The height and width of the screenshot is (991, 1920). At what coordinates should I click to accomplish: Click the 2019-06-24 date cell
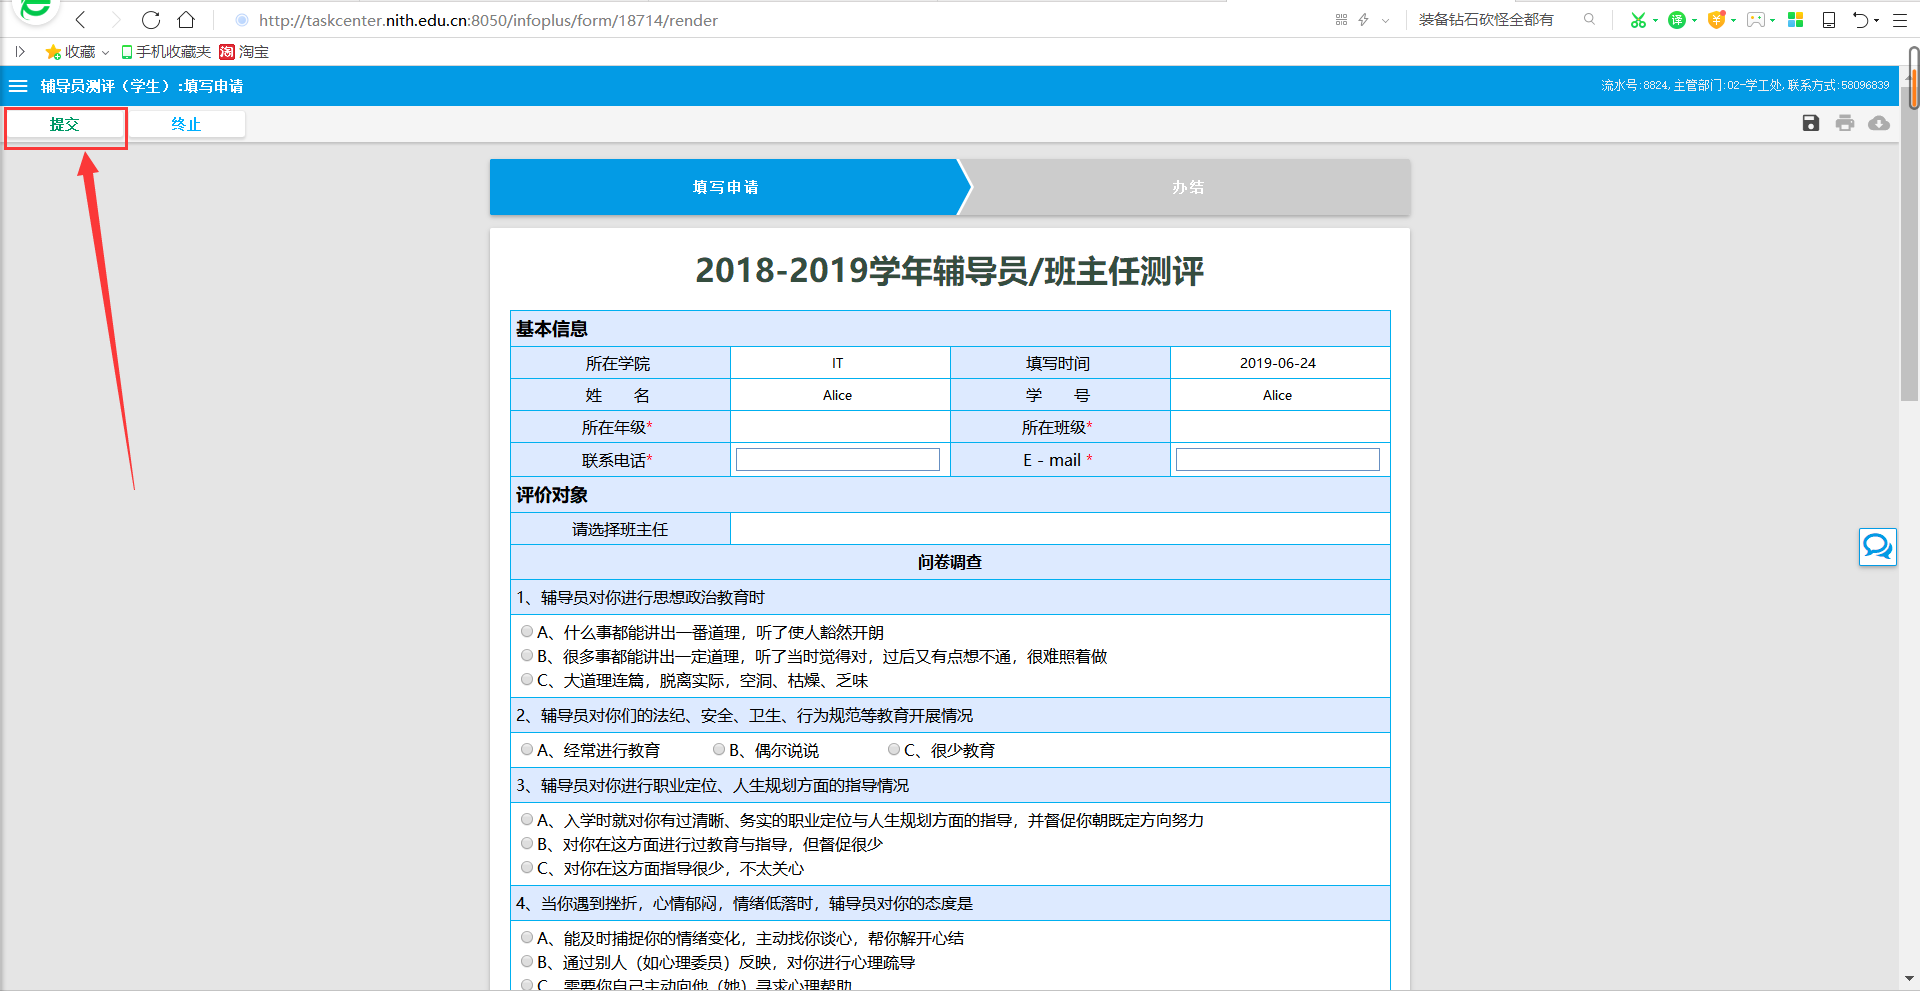click(x=1278, y=363)
